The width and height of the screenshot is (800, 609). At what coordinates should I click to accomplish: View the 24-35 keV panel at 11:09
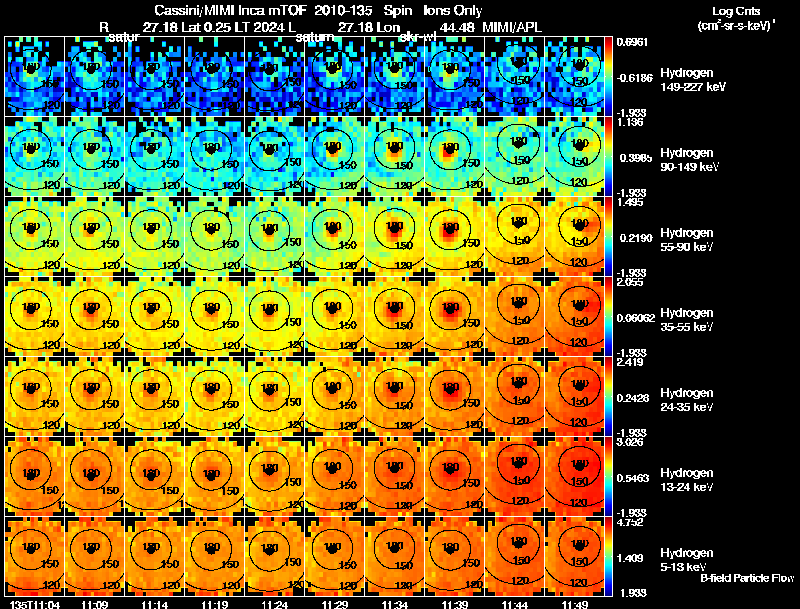click(94, 397)
